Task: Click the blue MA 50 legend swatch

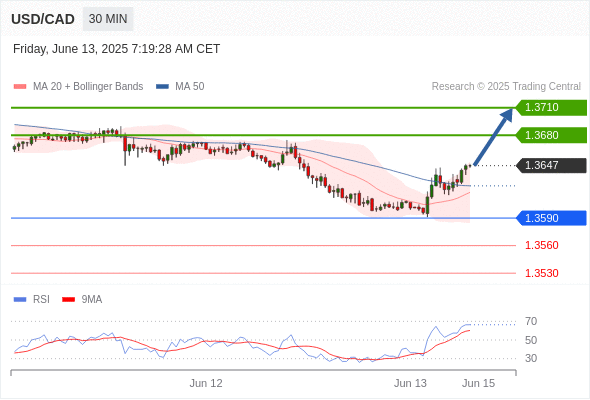Action: click(162, 87)
